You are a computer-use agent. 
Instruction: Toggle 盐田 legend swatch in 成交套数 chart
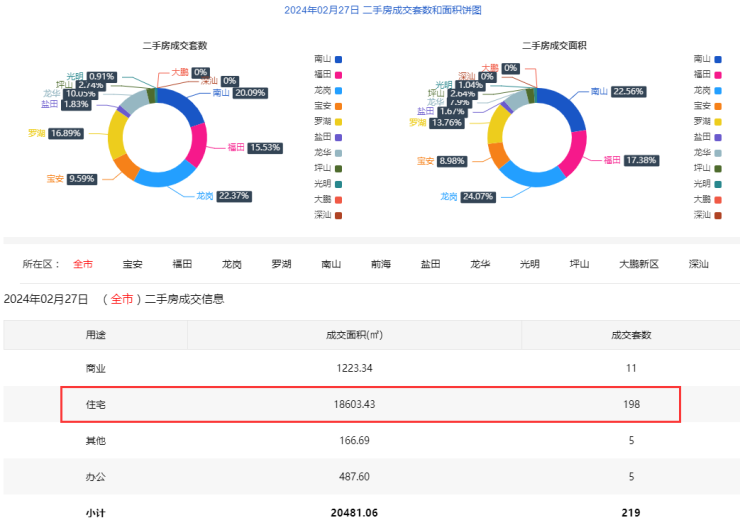pyautogui.click(x=338, y=137)
